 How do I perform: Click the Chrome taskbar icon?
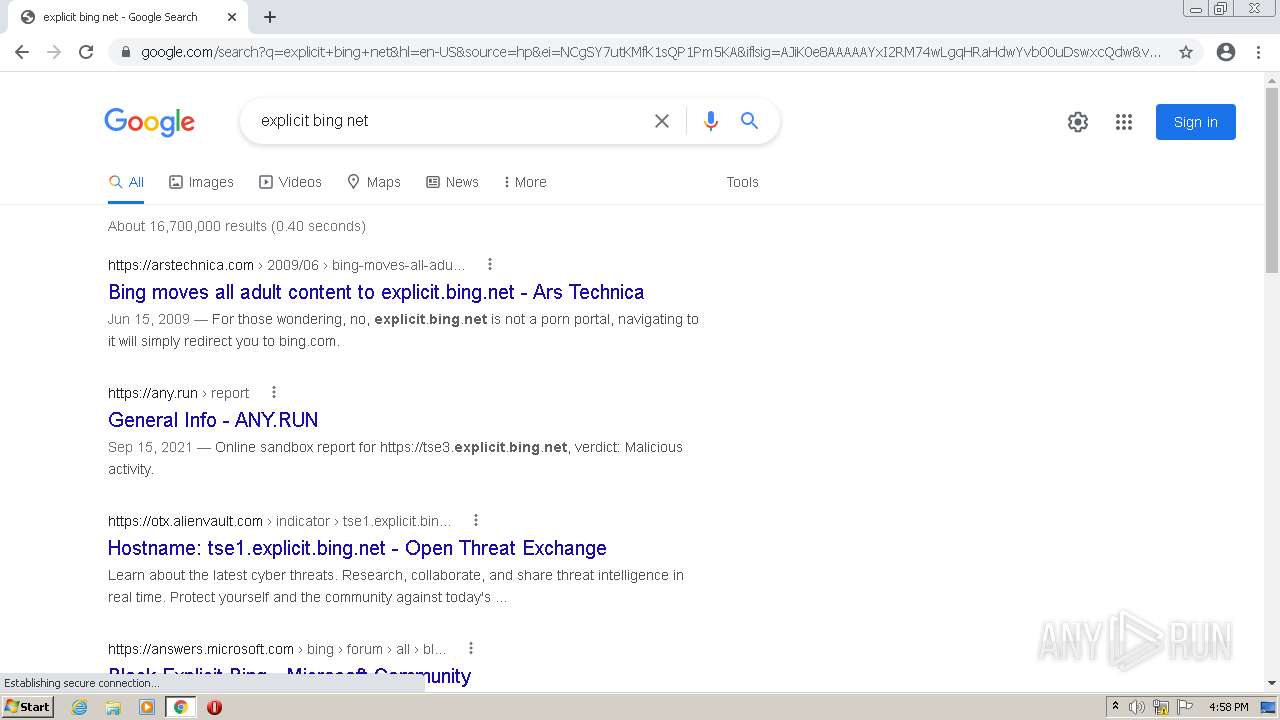pos(180,707)
